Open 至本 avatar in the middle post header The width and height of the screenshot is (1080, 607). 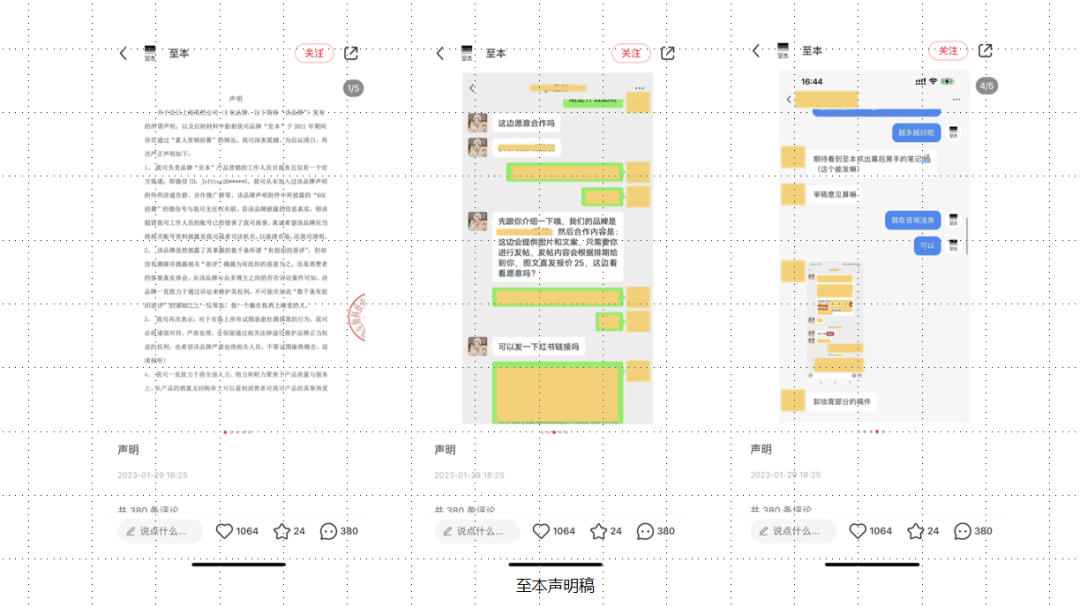pos(467,53)
